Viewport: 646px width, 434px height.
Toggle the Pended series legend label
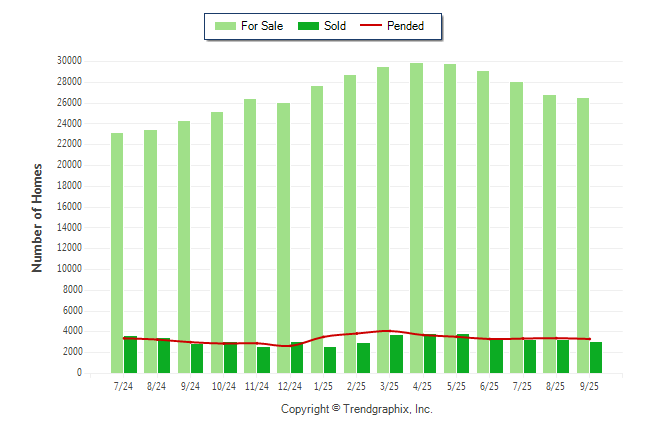tap(405, 26)
